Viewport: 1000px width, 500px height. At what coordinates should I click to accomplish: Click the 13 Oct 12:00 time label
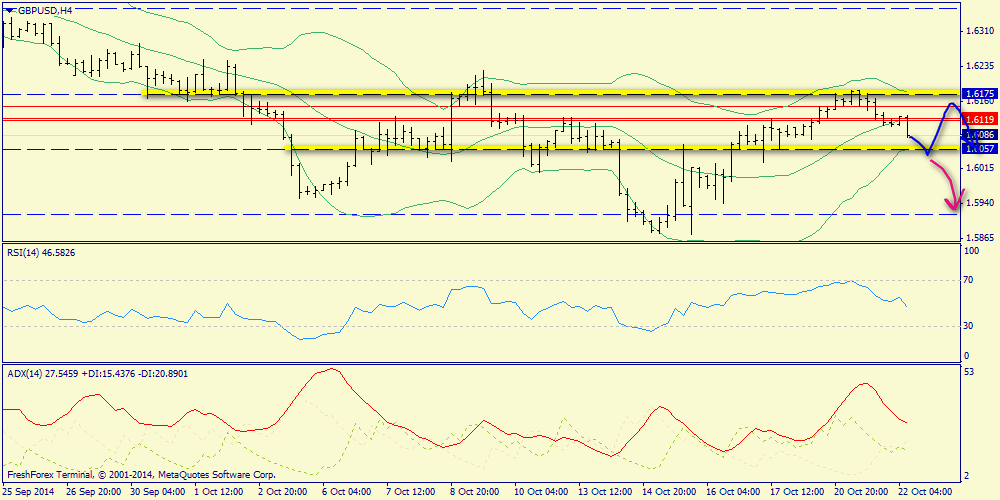tap(605, 493)
